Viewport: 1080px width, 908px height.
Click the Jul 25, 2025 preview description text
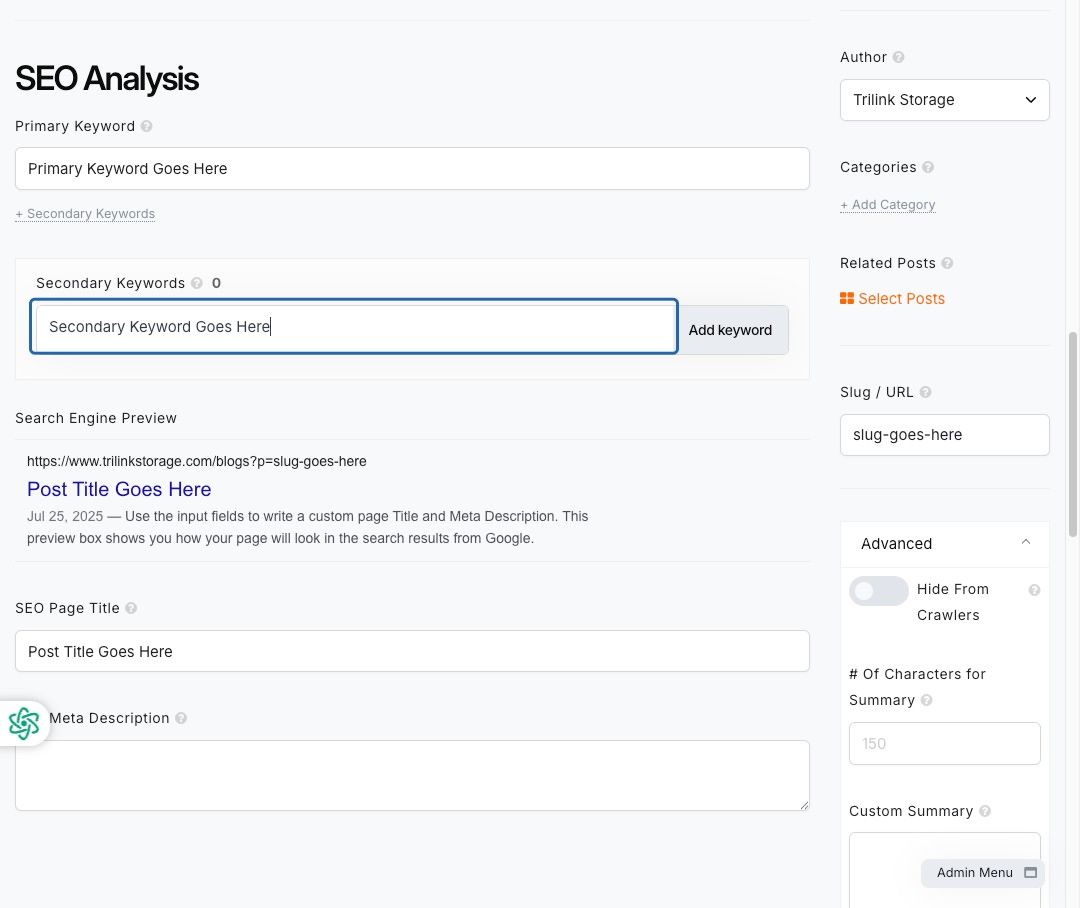[x=307, y=527]
